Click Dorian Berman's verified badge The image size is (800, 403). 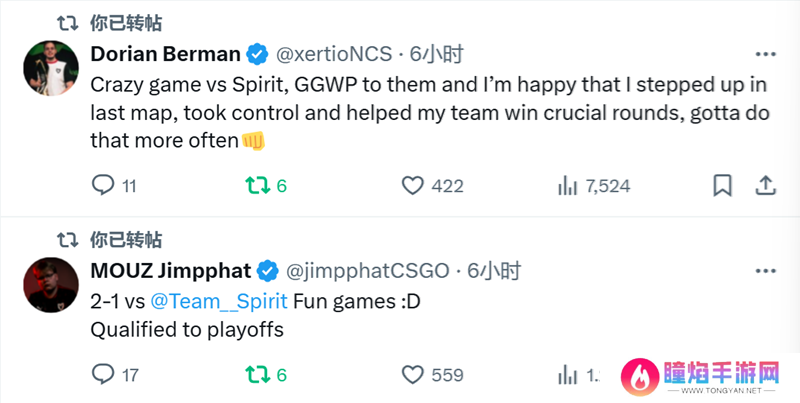tap(258, 54)
